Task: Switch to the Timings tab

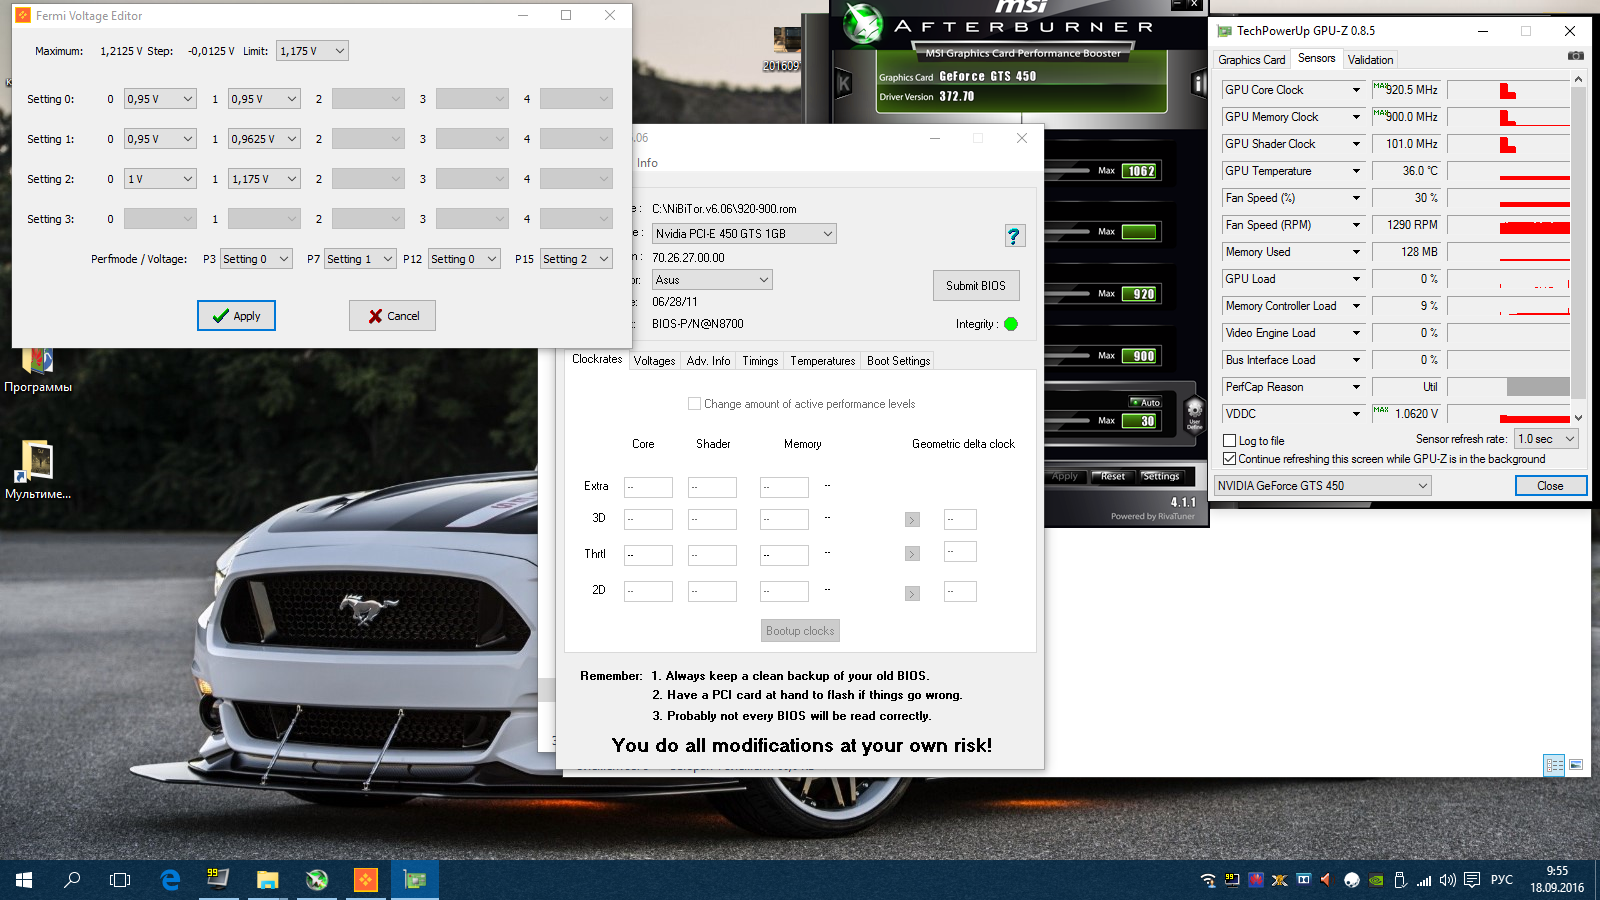Action: pyautogui.click(x=760, y=361)
